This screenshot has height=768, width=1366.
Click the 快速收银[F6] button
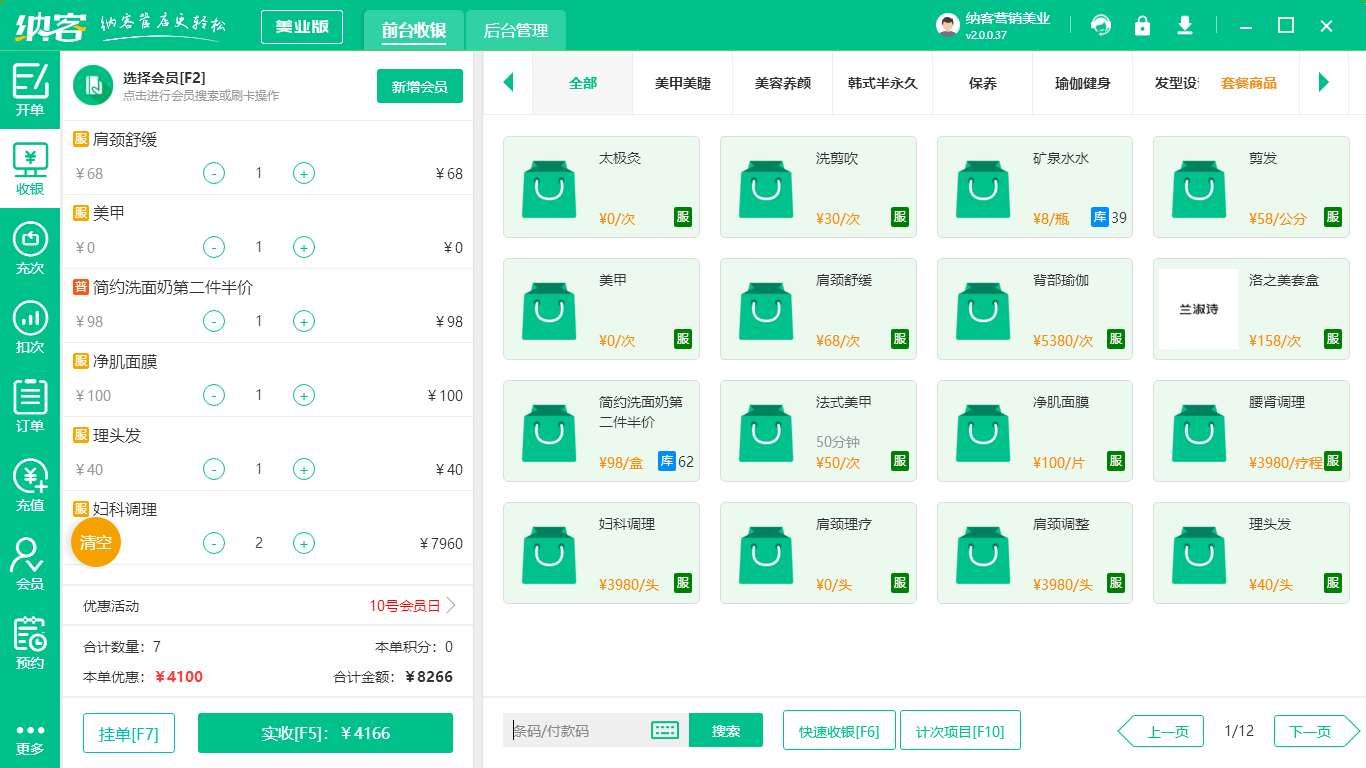click(x=839, y=730)
